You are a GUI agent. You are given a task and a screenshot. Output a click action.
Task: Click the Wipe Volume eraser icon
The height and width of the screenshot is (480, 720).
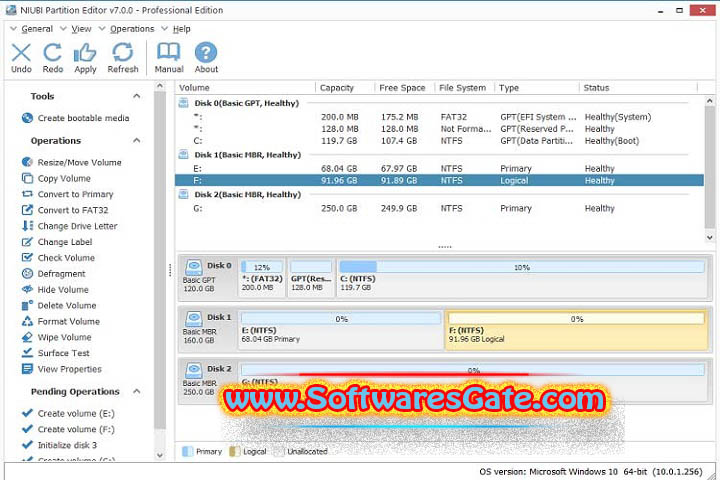click(x=27, y=337)
